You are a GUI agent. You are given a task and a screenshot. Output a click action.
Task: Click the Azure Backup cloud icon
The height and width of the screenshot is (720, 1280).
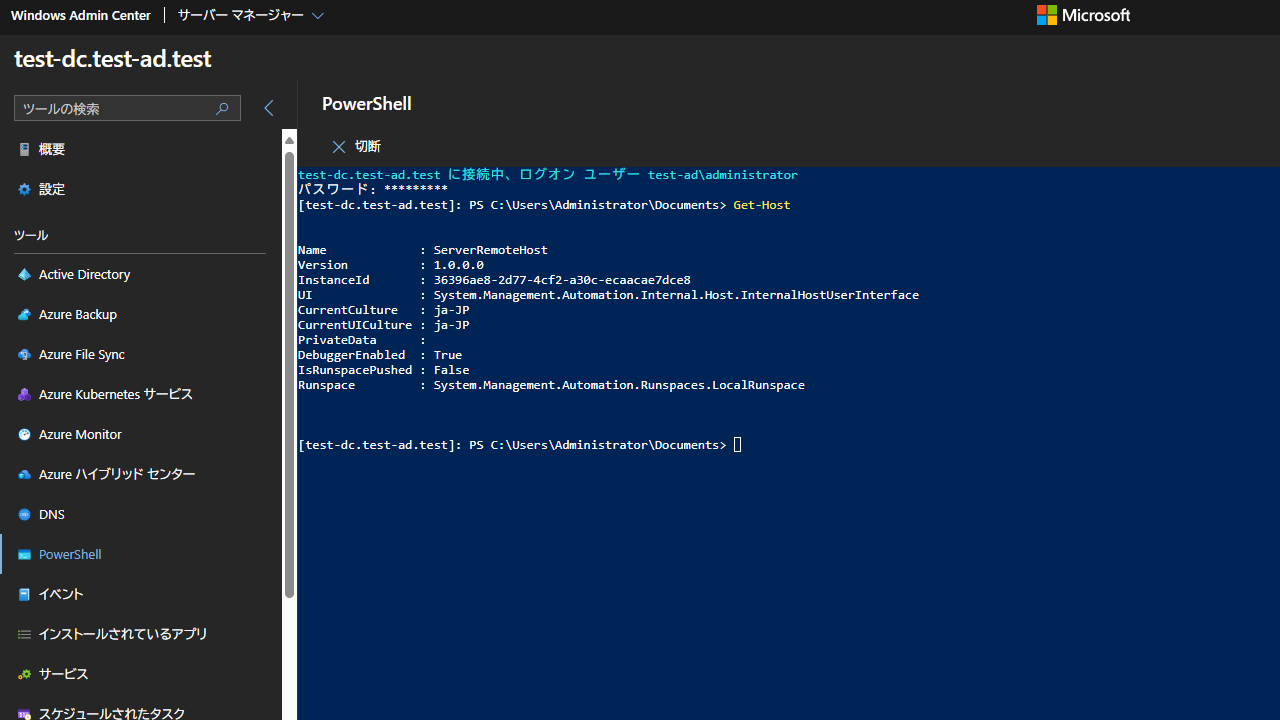pyautogui.click(x=24, y=314)
